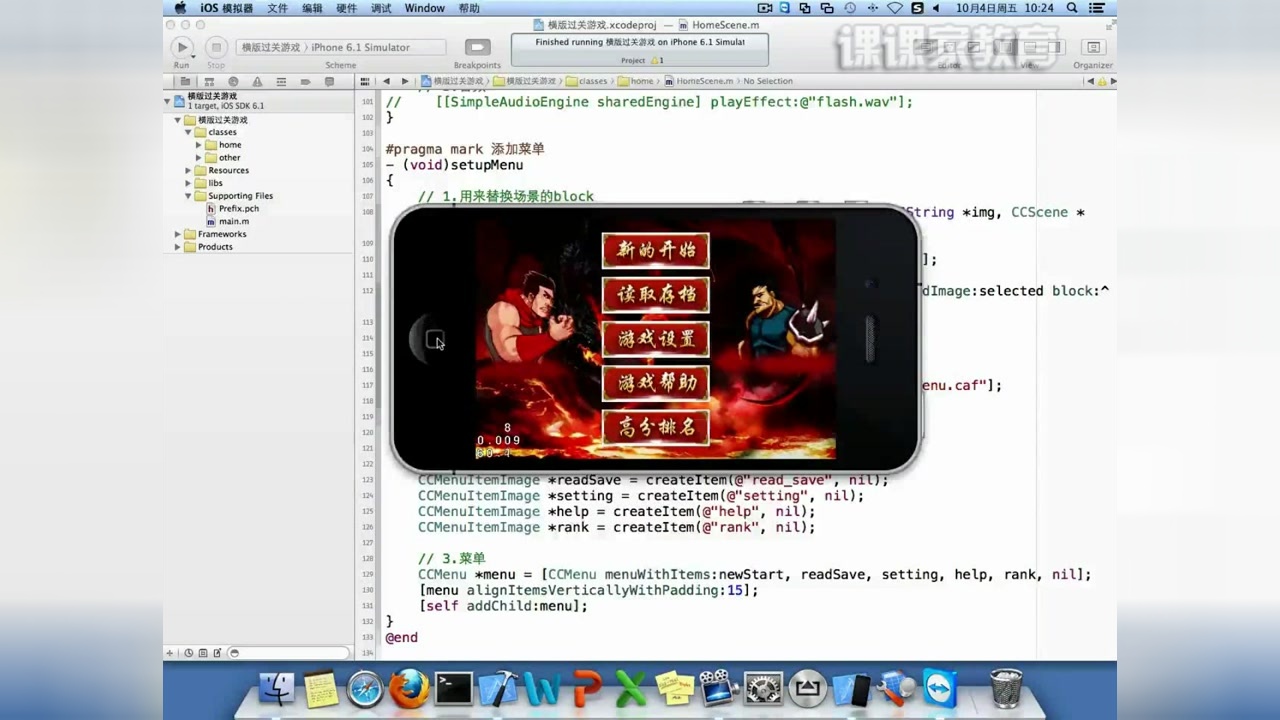The width and height of the screenshot is (1280, 720).
Task: Open the Search navigator icon
Action: pos(233,81)
